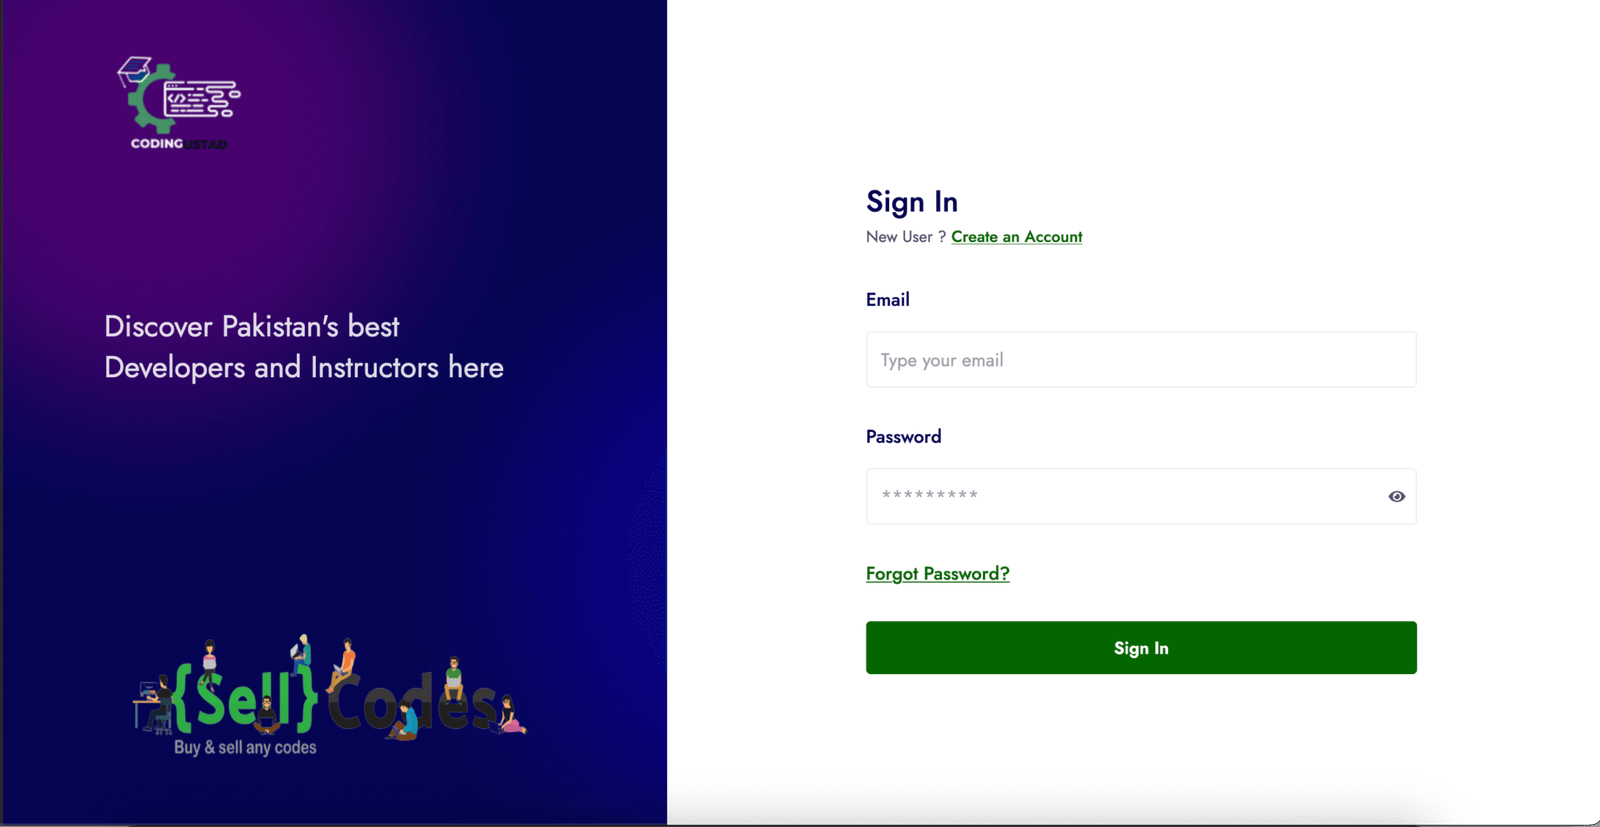Submit with the green Sign In button
The height and width of the screenshot is (827, 1600).
[1141, 648]
